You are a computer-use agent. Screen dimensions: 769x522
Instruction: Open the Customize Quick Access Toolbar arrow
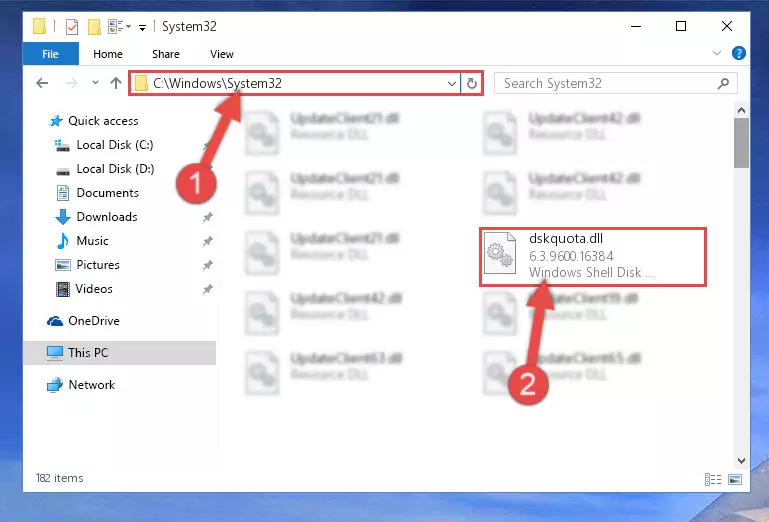click(142, 27)
